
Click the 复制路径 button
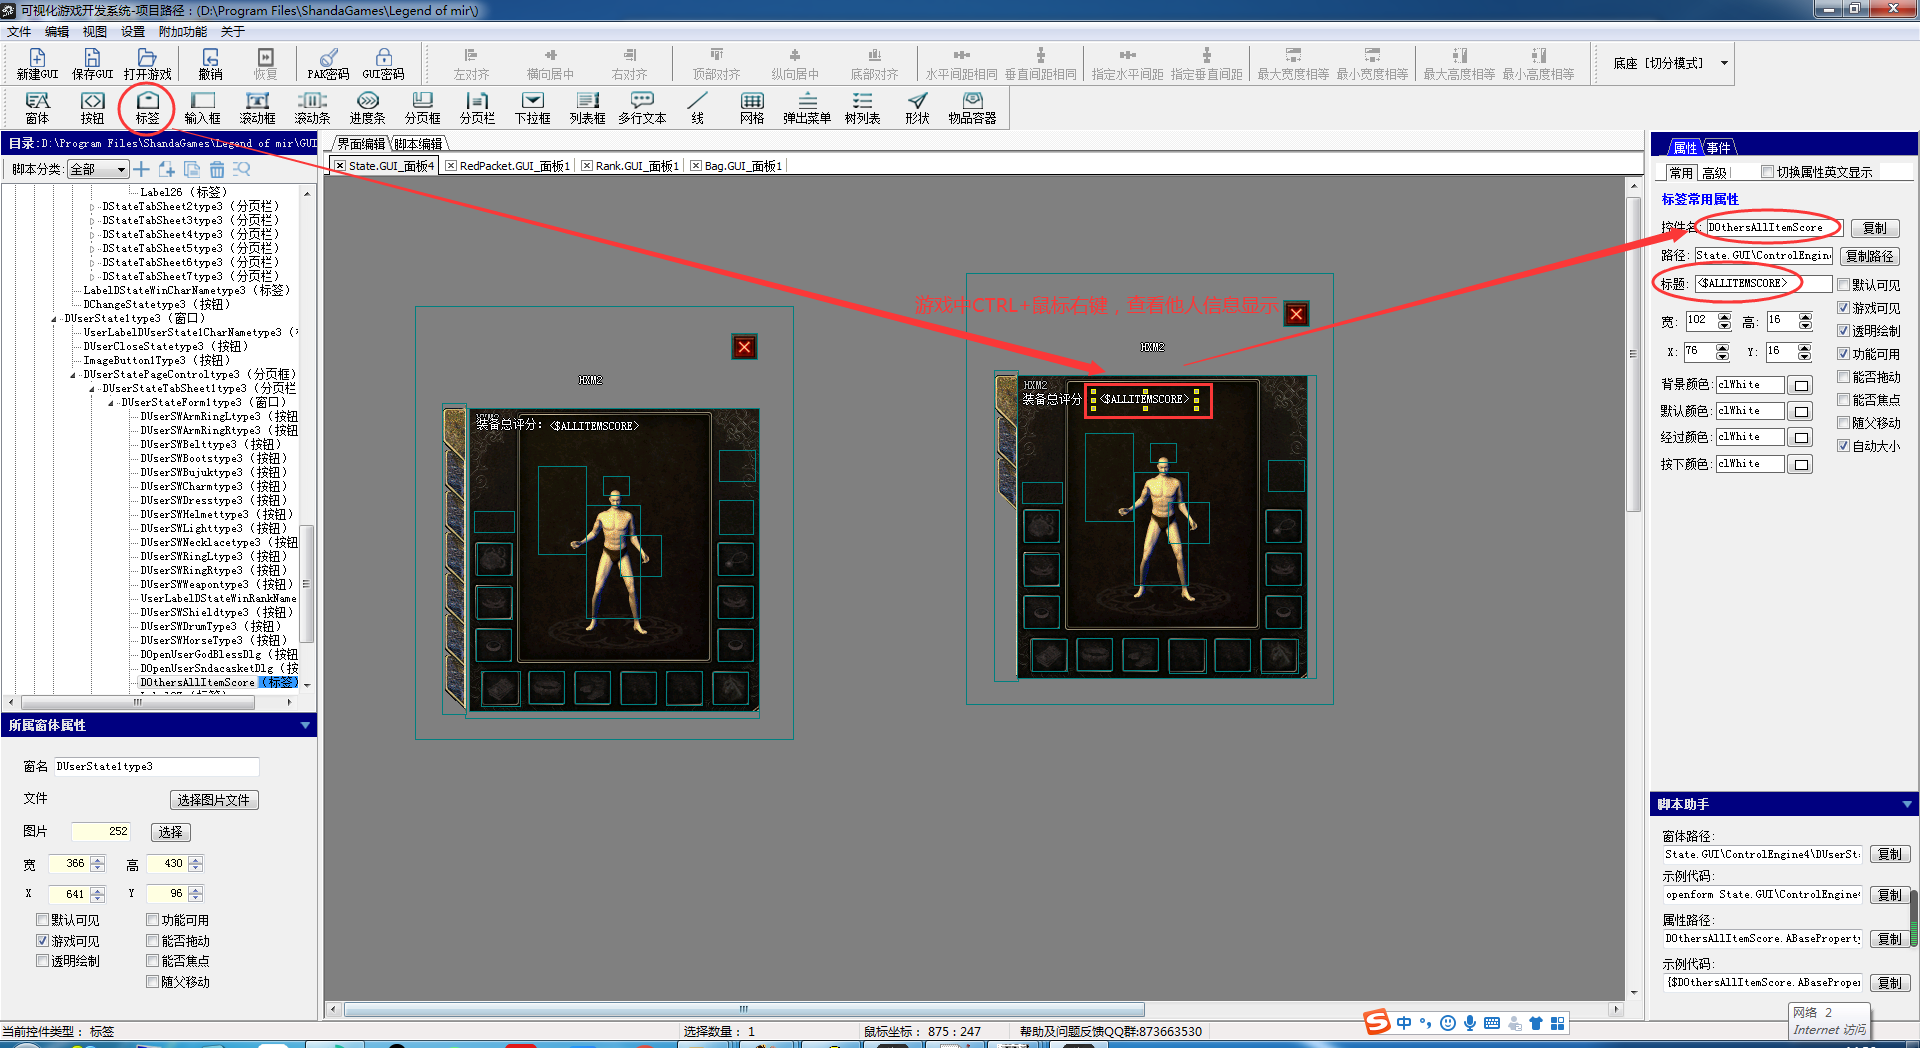(x=1869, y=256)
